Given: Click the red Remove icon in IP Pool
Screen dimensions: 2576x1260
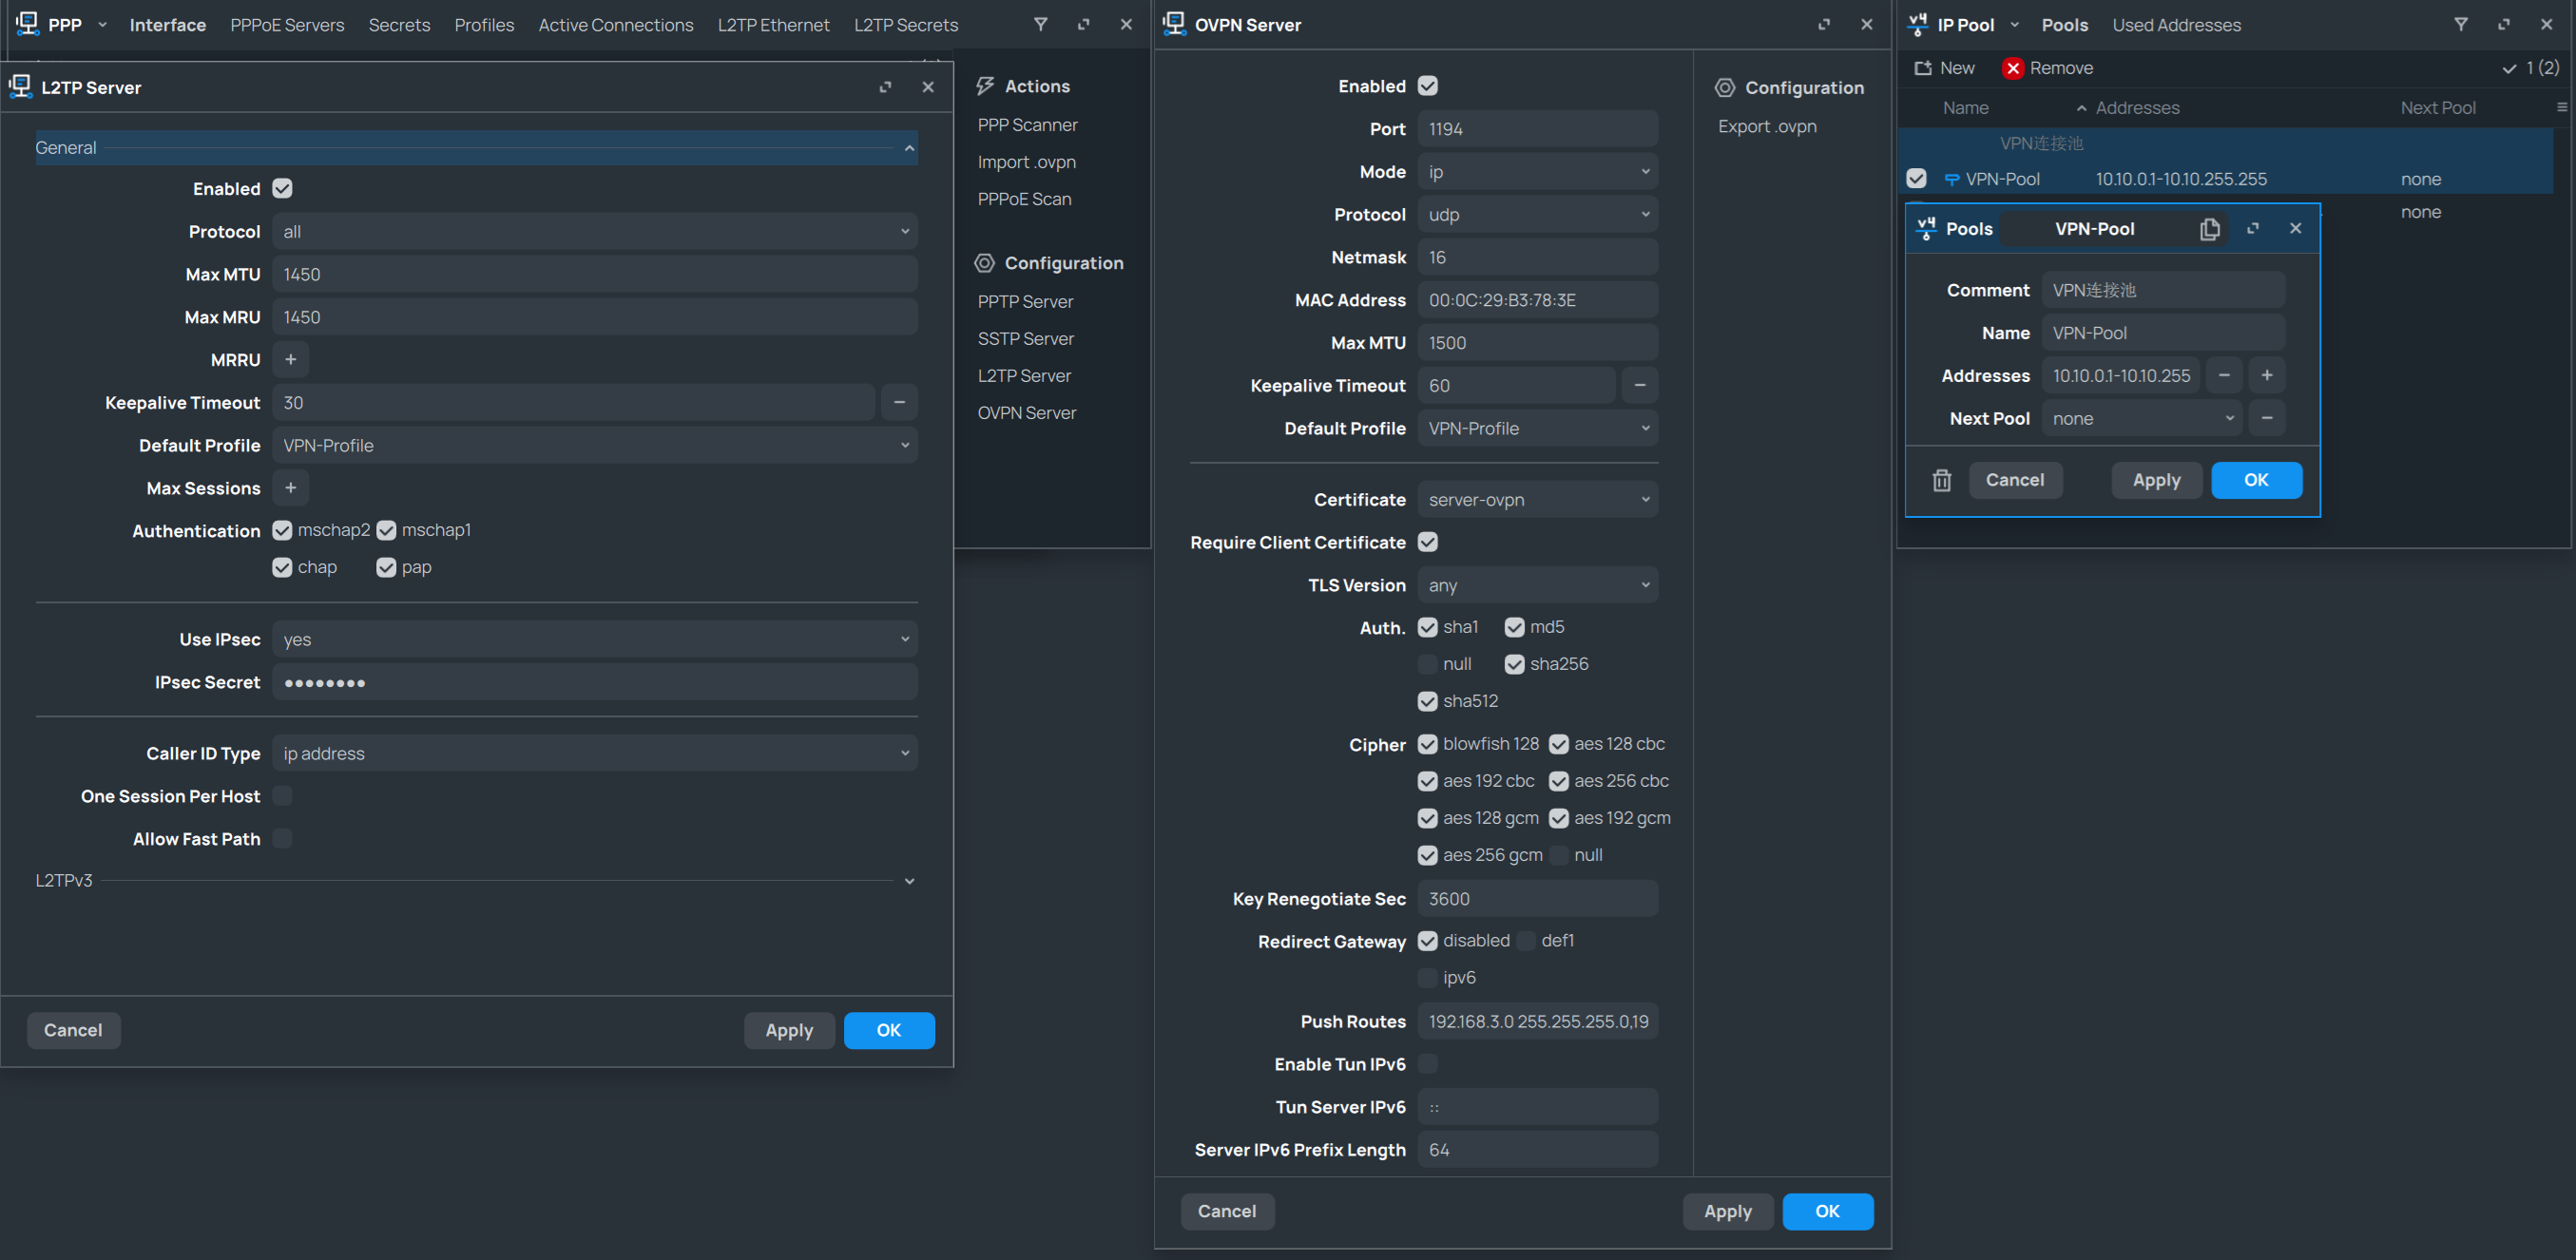Looking at the screenshot, I should pyautogui.click(x=2012, y=68).
